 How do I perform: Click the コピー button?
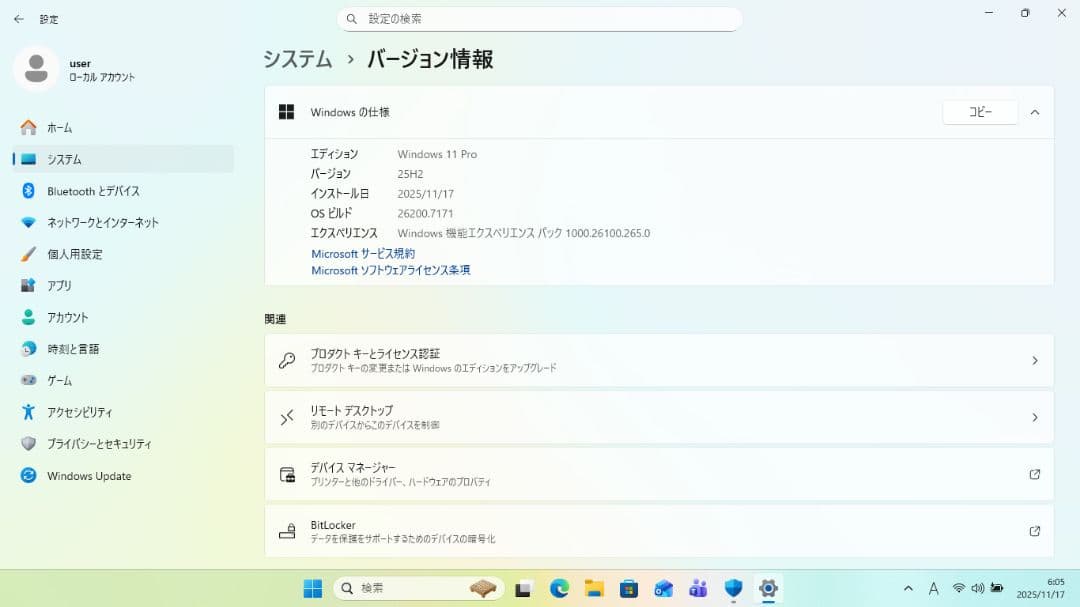pos(979,112)
